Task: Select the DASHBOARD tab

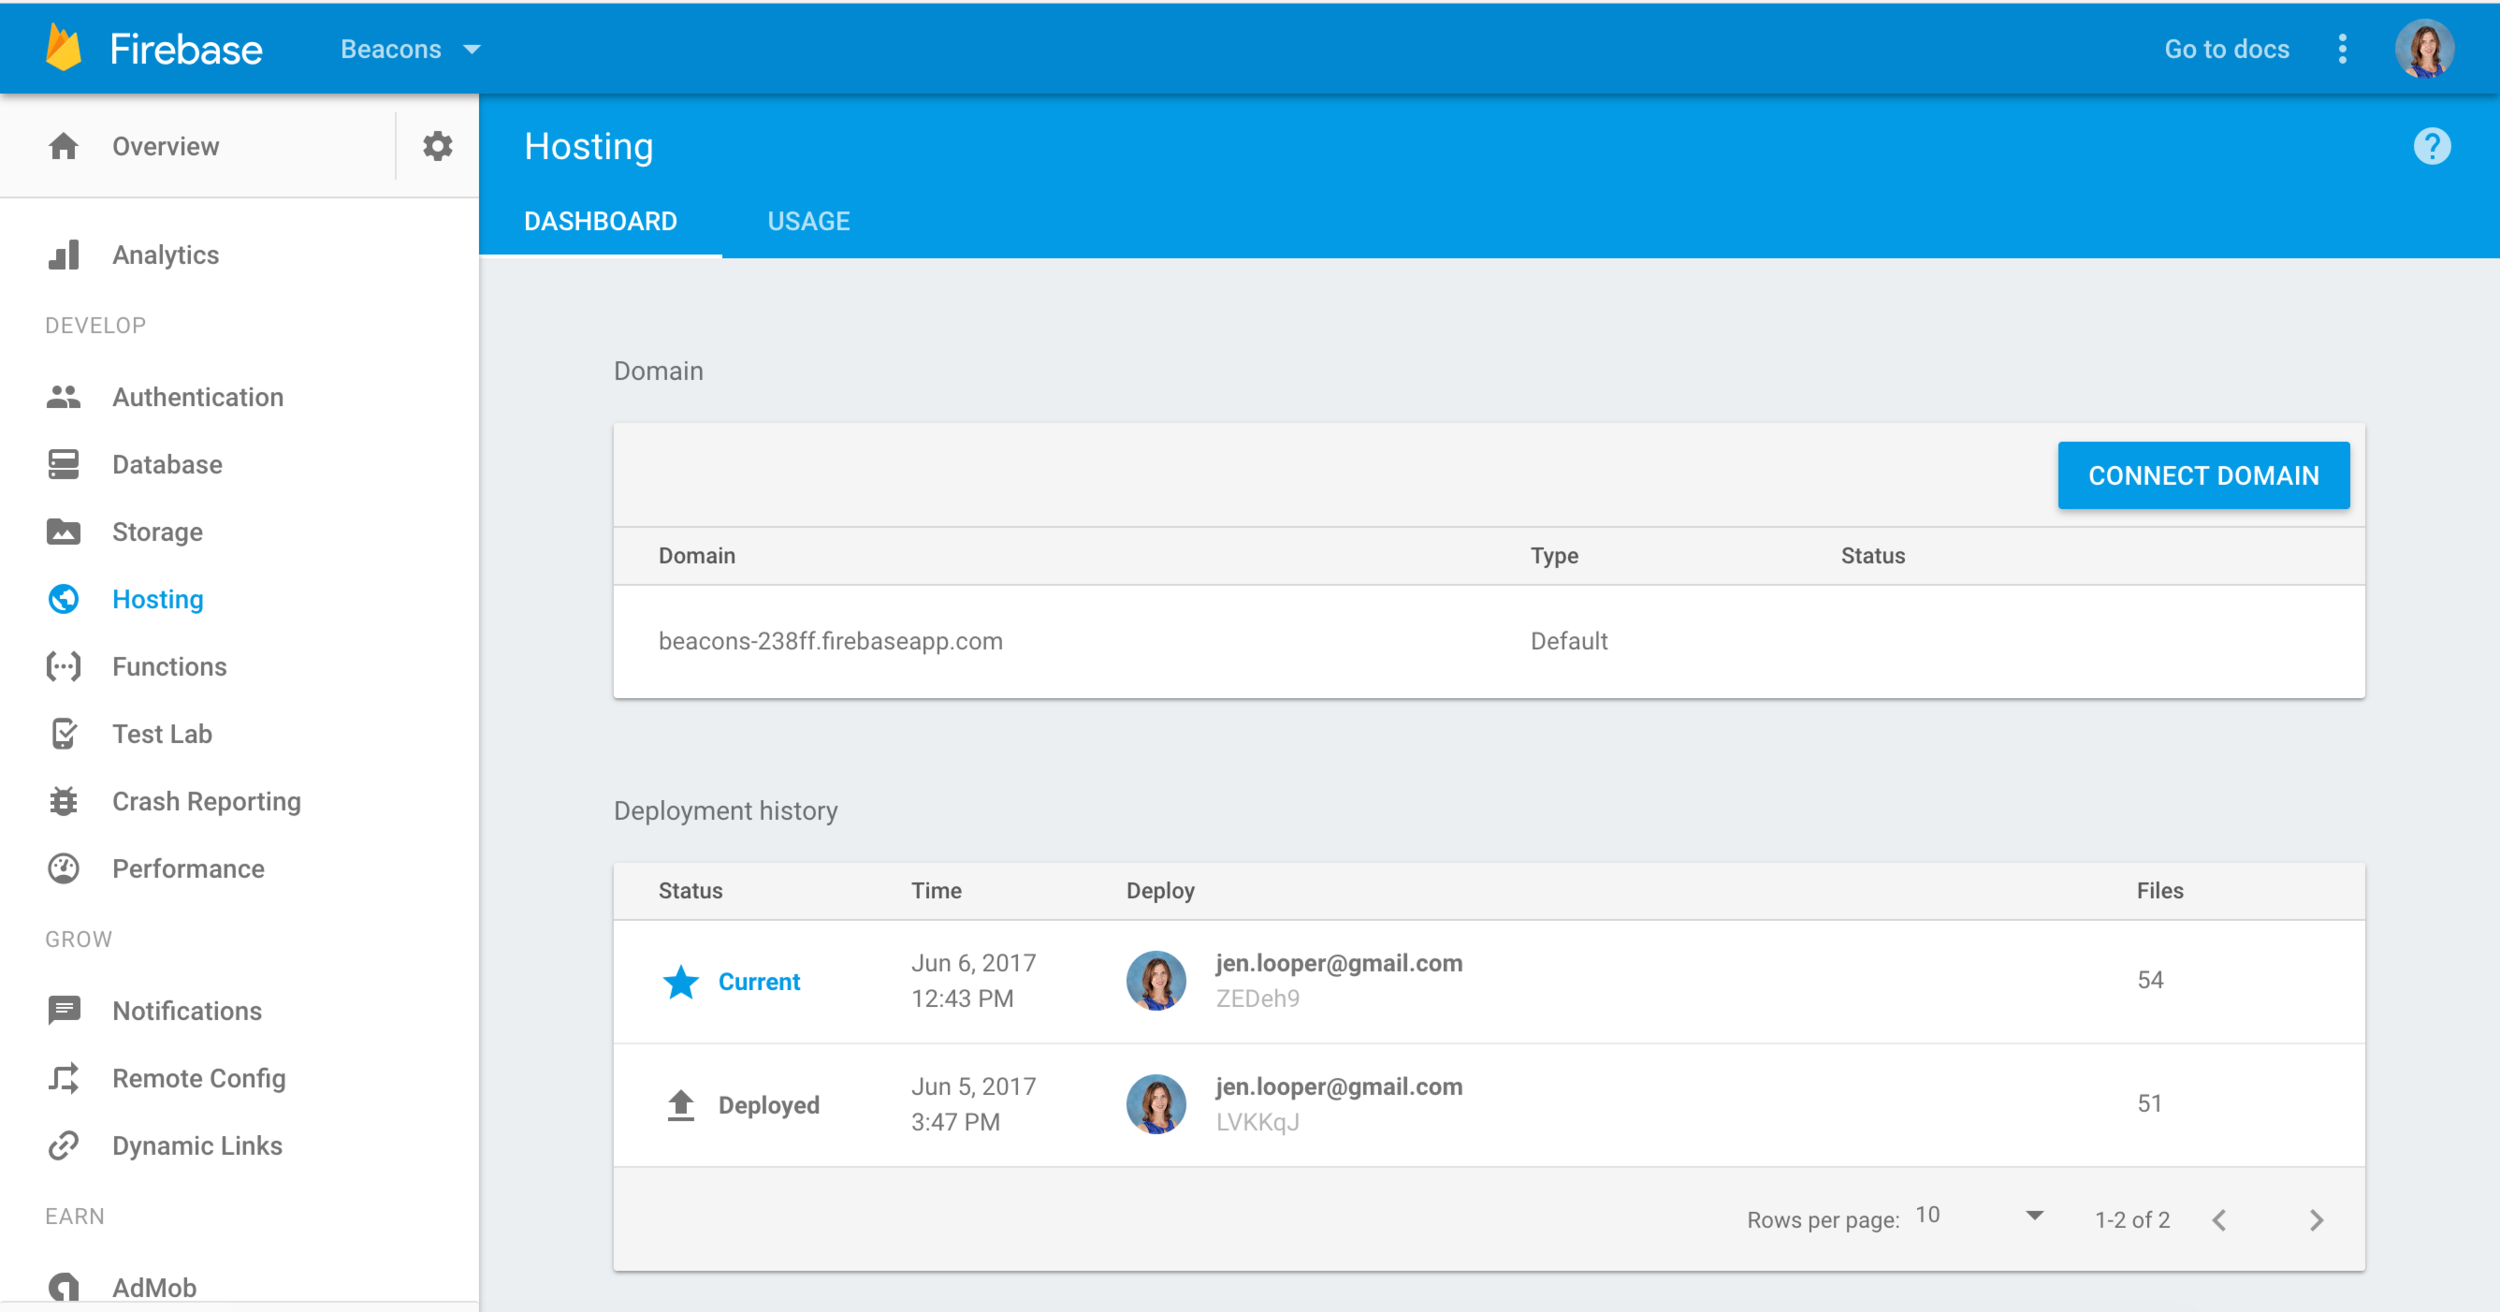Action: [x=600, y=221]
